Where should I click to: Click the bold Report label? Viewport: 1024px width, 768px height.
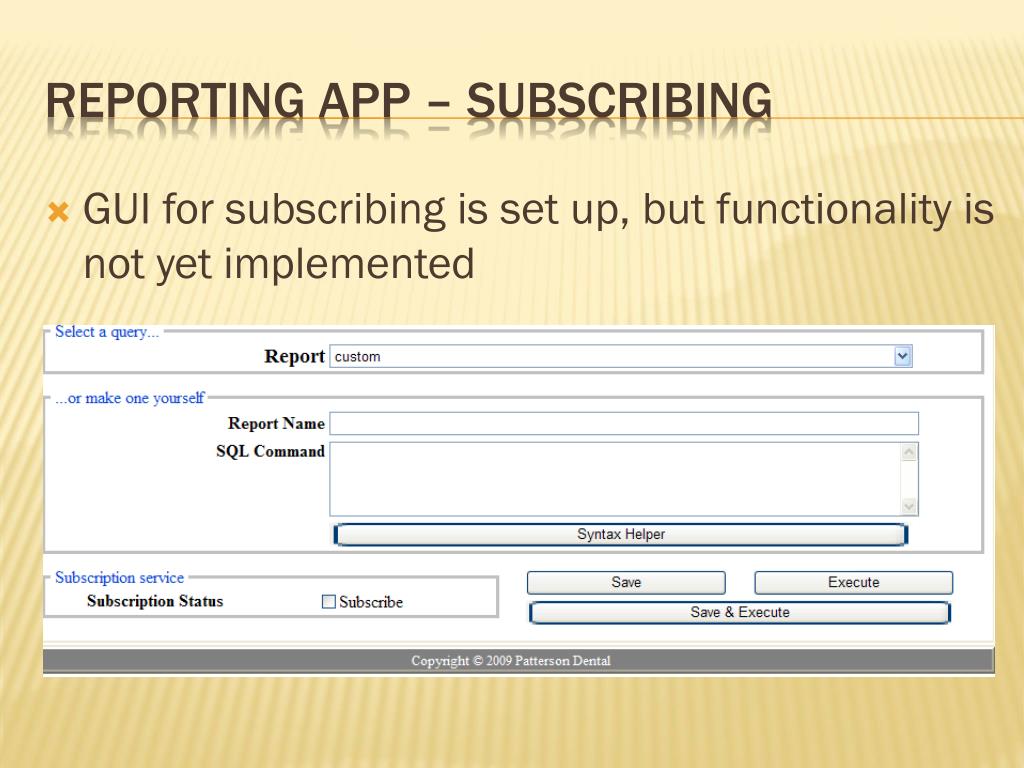click(x=294, y=357)
